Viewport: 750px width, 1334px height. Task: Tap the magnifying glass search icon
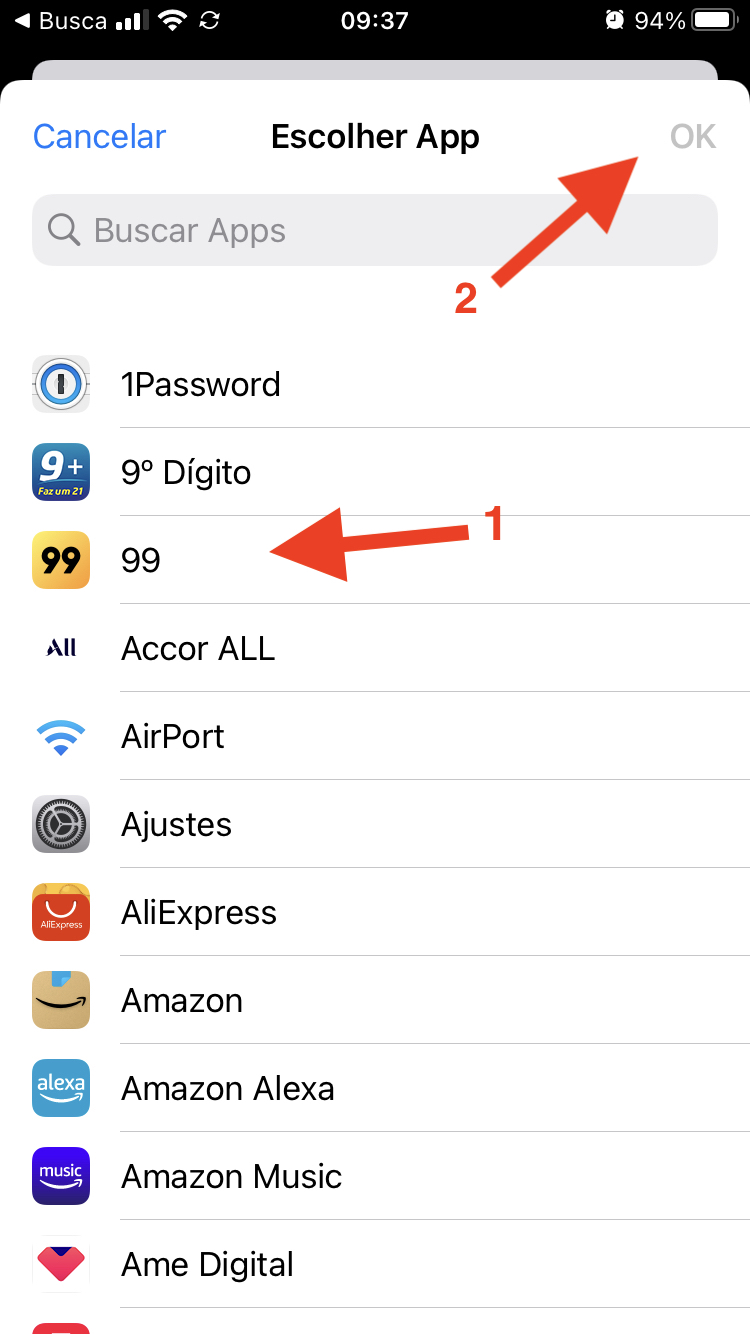click(x=64, y=231)
